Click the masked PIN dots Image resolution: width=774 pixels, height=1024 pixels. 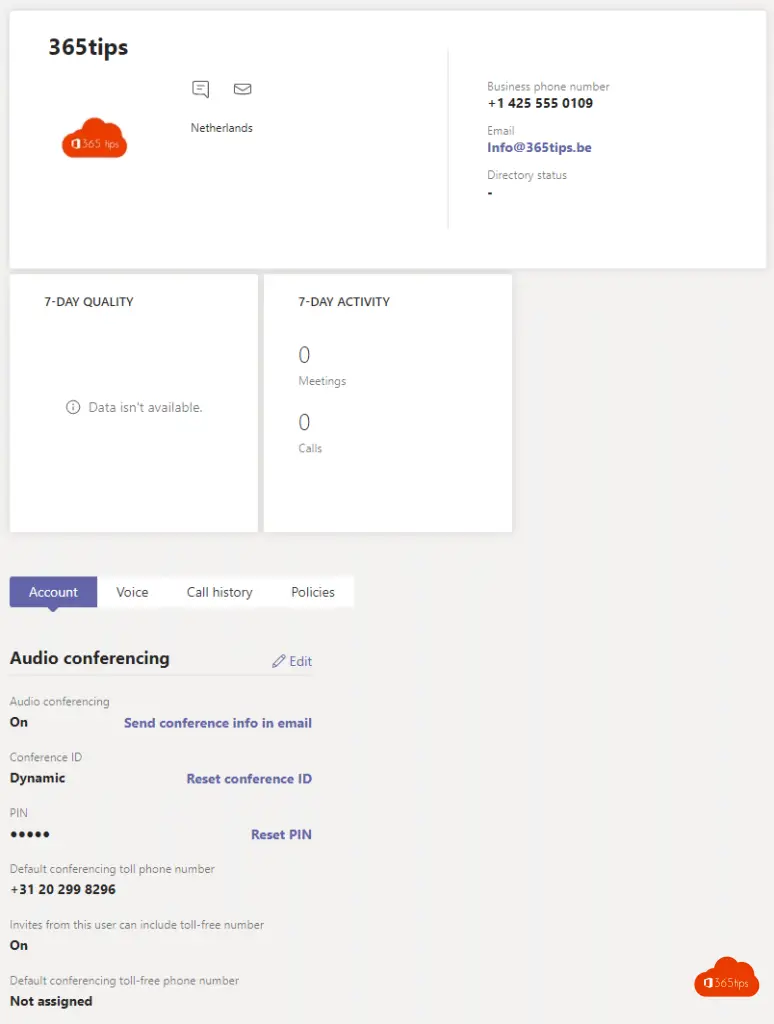[x=30, y=835]
